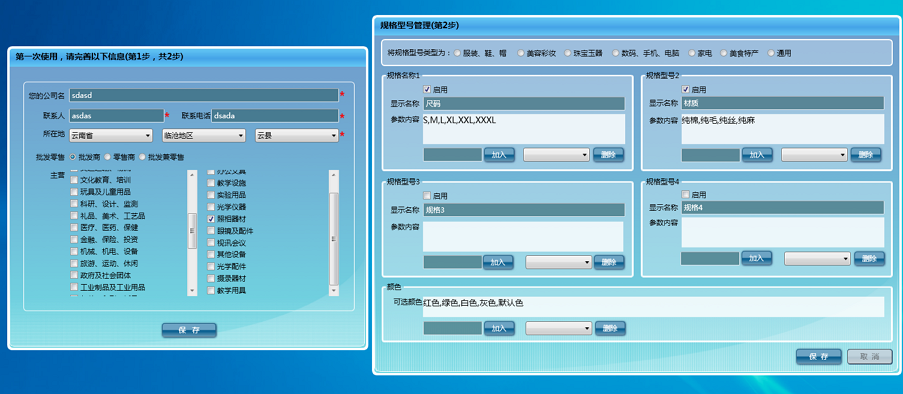
Task: Click 加入 in 颜色 group
Action: click(499, 328)
